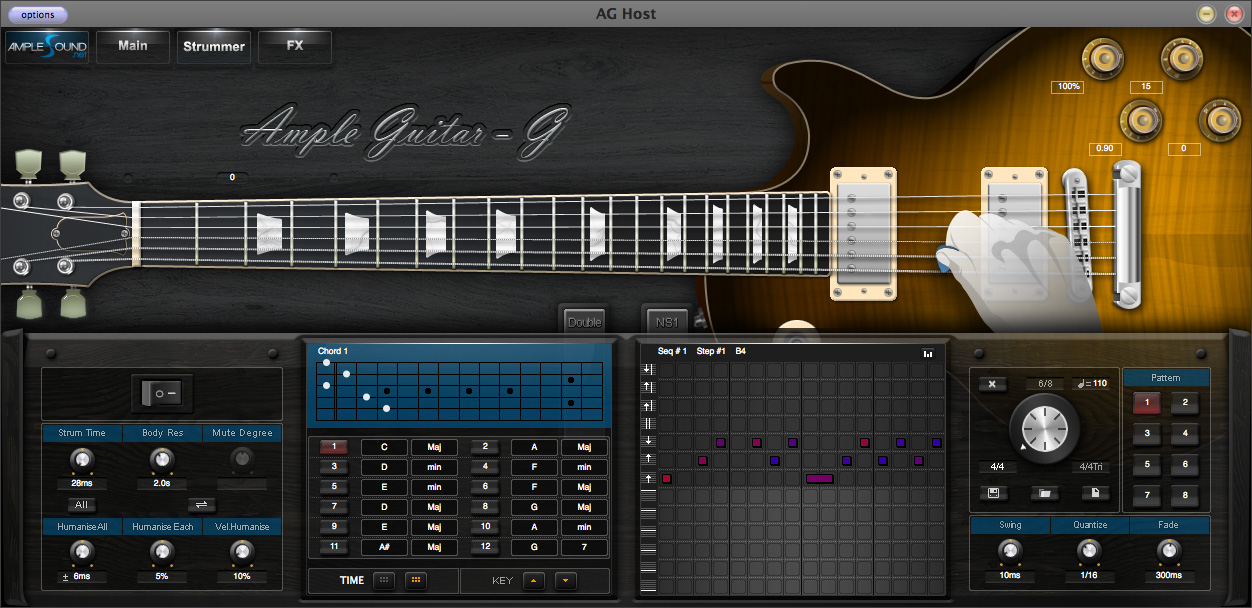Click the double-bar mute row icon in sequencer
This screenshot has width=1252, height=608.
[x=648, y=423]
